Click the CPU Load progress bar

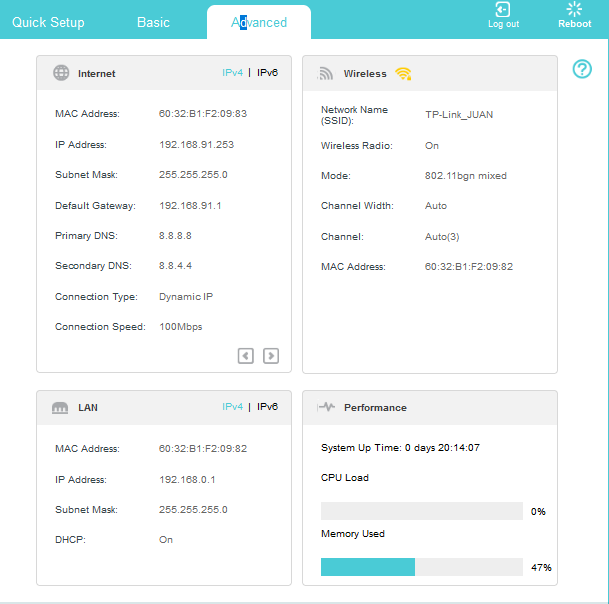point(421,511)
